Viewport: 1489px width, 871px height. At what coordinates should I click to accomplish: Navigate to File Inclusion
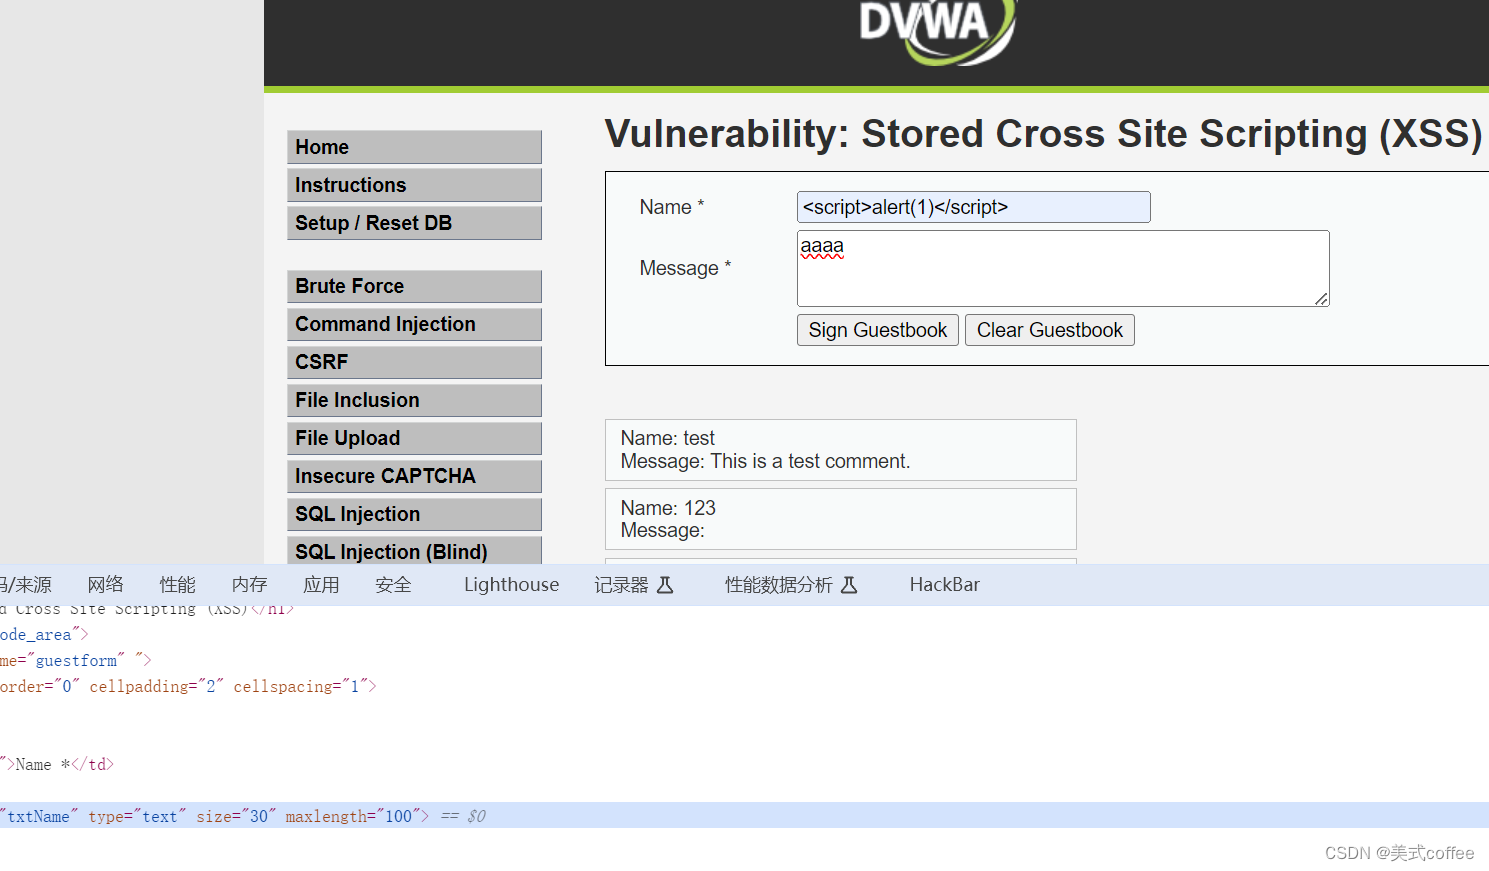pyautogui.click(x=414, y=400)
